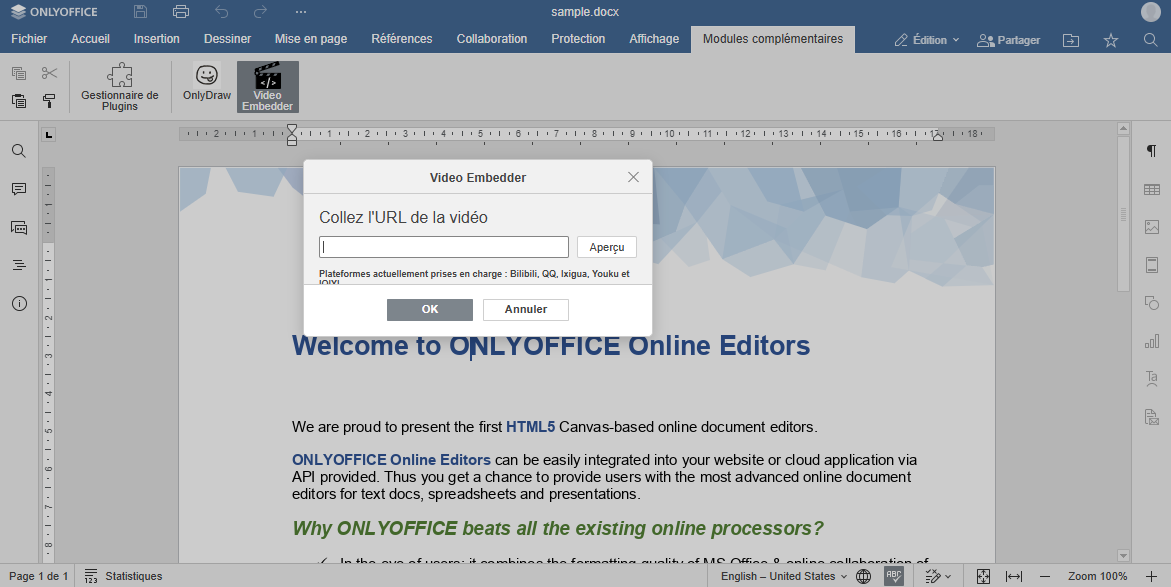Open the info/about panel in left sidebar

click(19, 303)
